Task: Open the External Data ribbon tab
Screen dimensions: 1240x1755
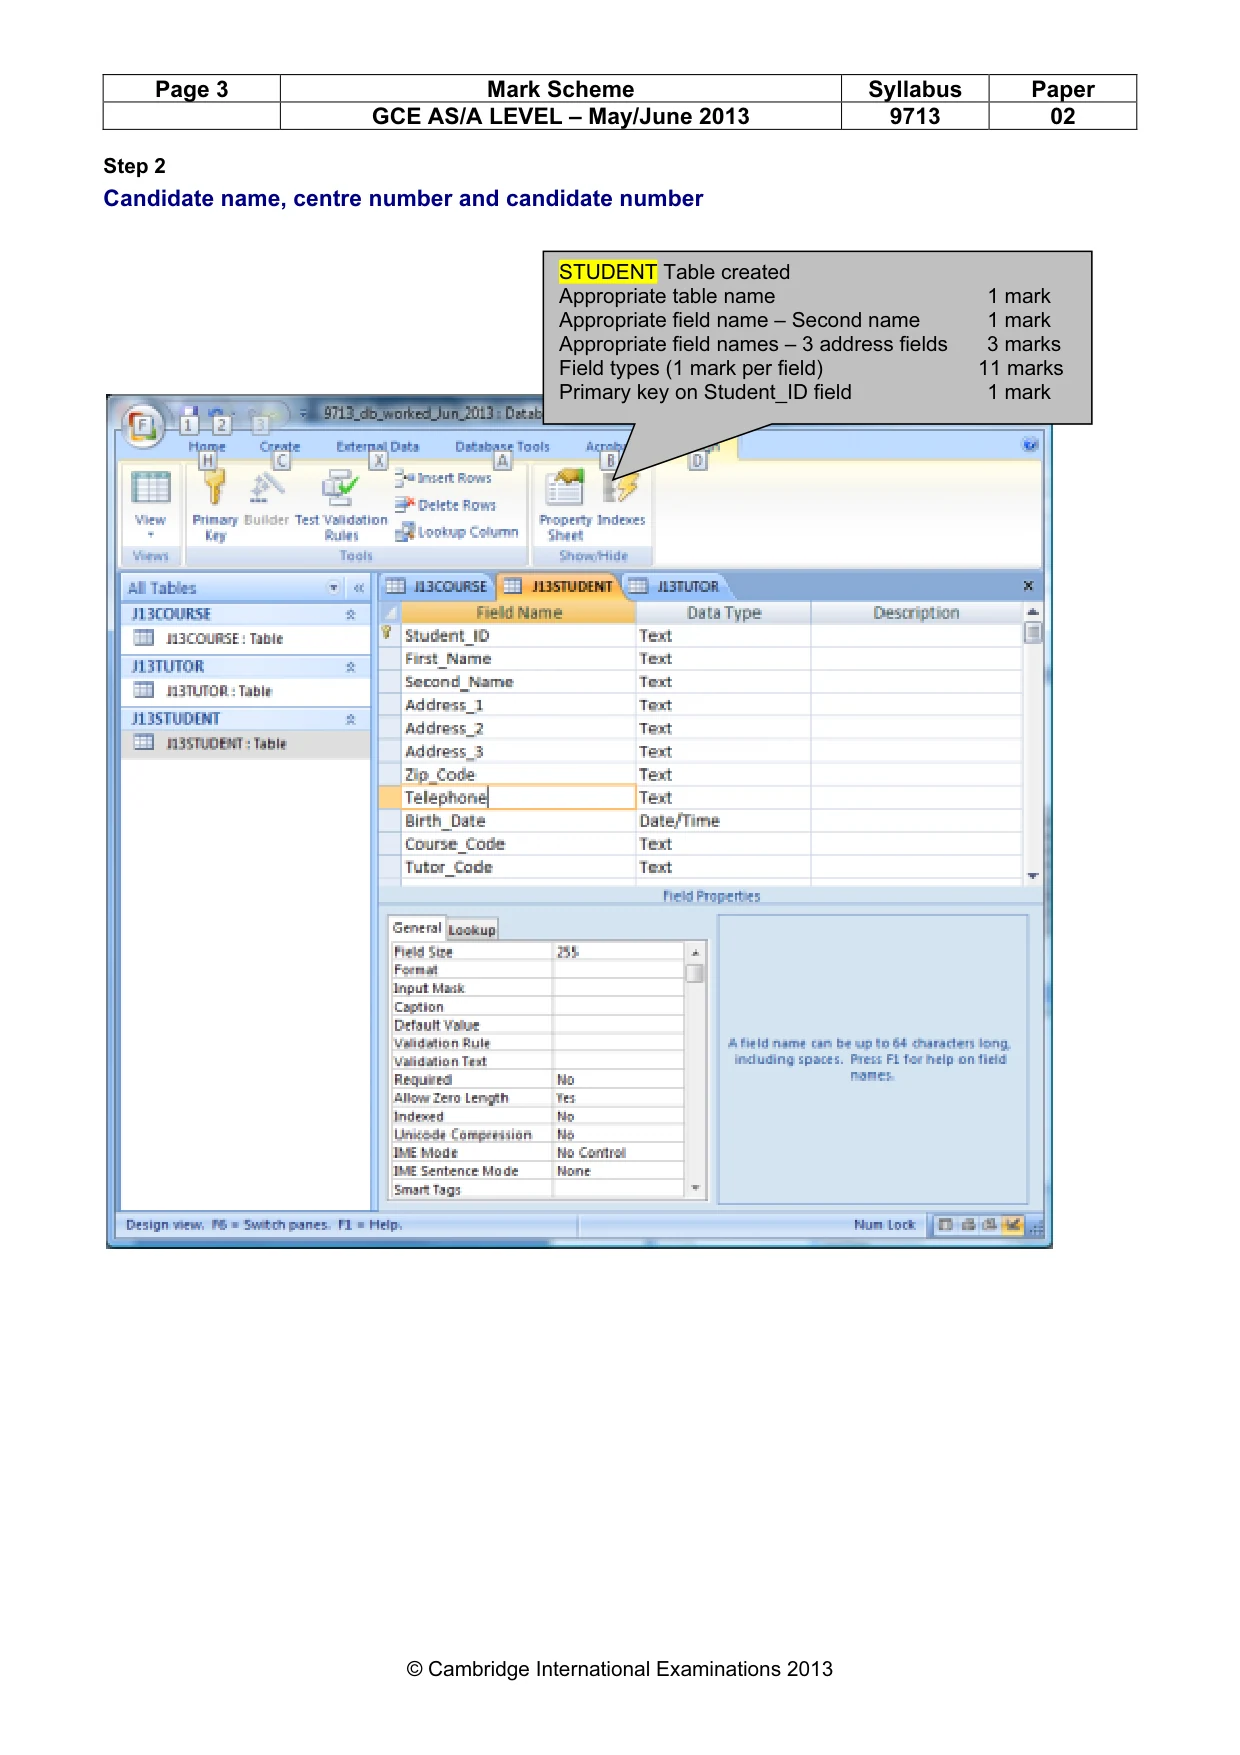Action: tap(377, 446)
